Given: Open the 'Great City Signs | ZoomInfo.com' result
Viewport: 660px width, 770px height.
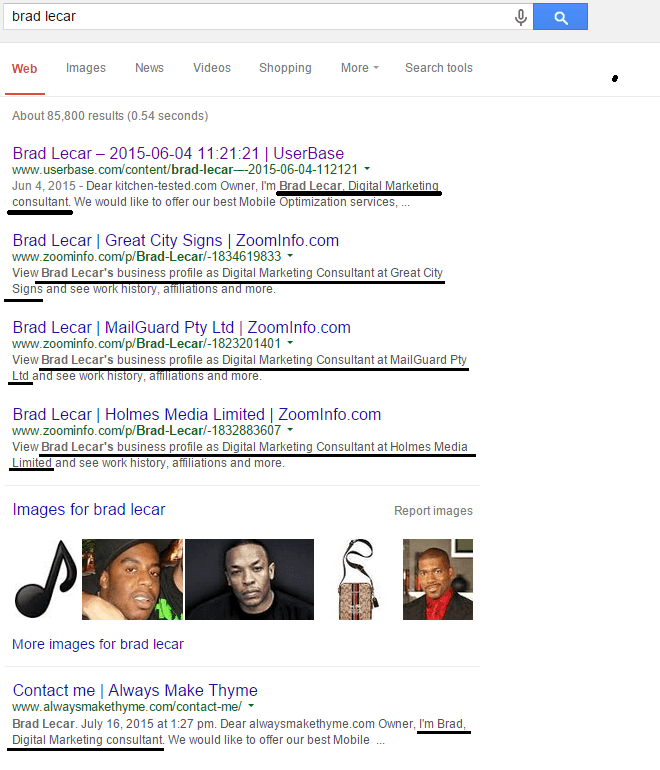Looking at the screenshot, I should pyautogui.click(x=176, y=240).
